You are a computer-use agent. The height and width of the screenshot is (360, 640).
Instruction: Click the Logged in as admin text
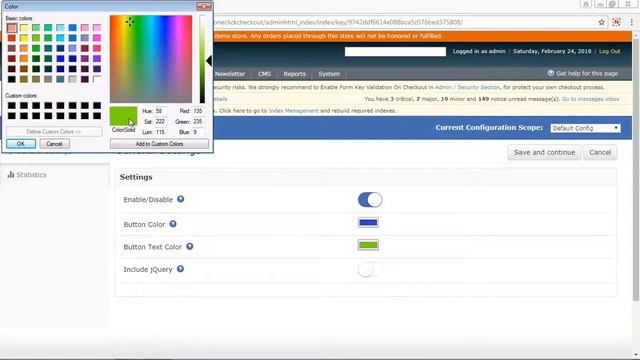479,51
